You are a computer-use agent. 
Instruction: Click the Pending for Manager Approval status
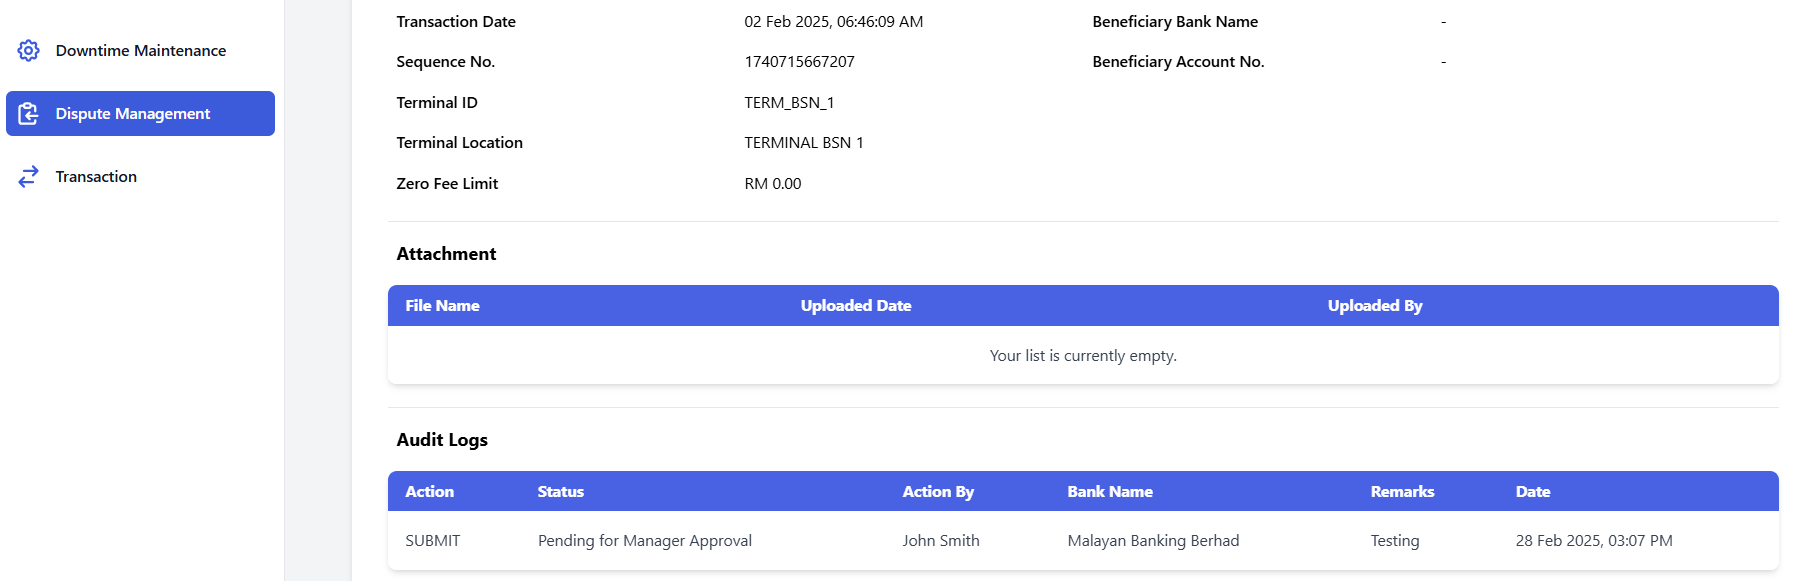(x=645, y=540)
